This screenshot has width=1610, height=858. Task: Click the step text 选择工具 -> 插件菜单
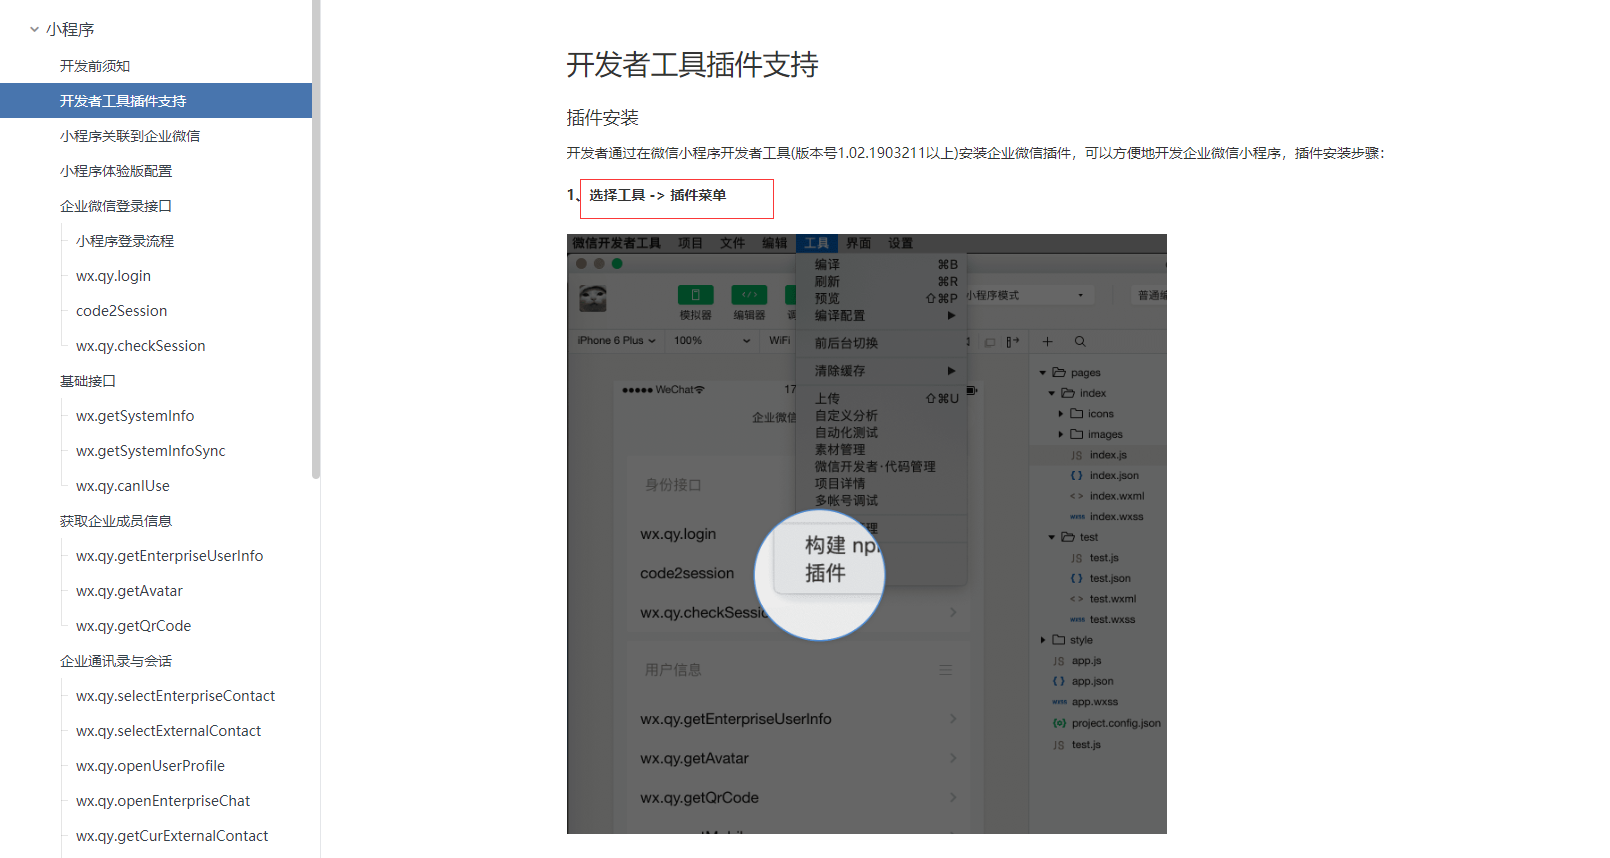click(657, 195)
